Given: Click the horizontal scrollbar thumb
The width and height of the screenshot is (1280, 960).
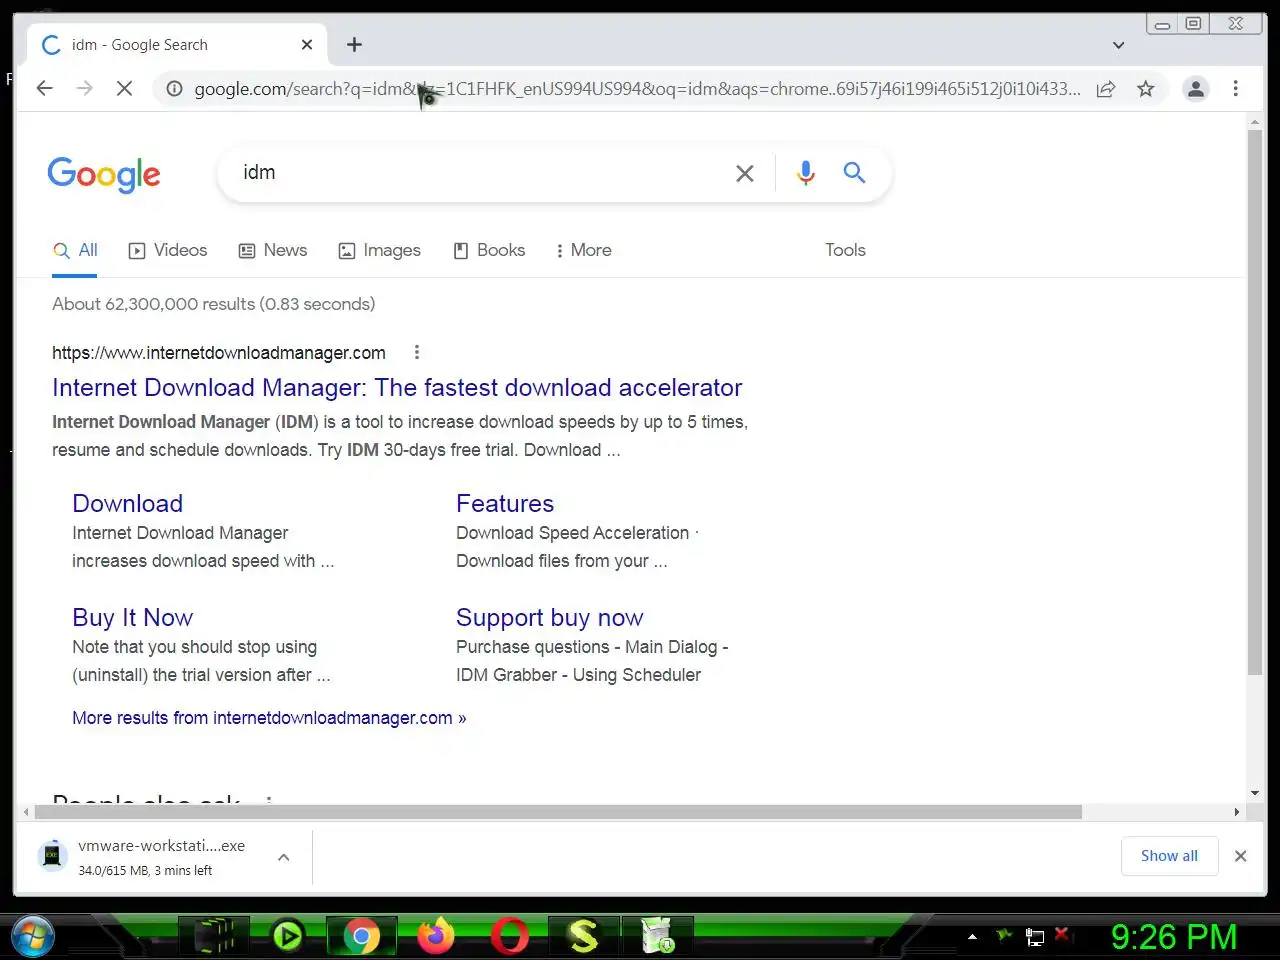Looking at the screenshot, I should [x=558, y=812].
